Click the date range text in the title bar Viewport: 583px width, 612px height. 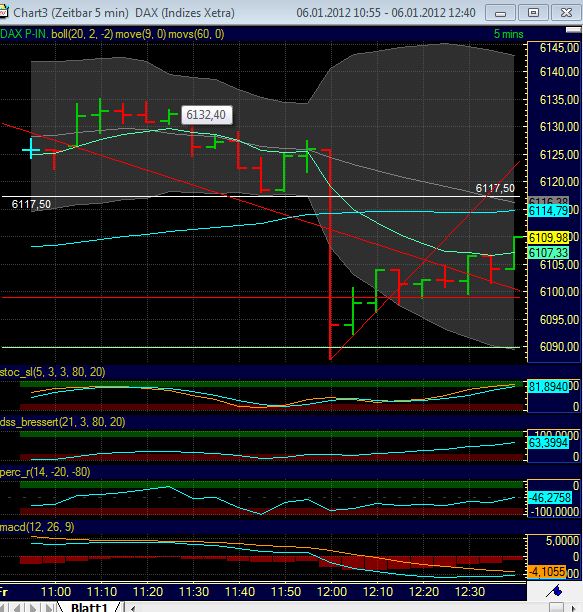tap(386, 13)
